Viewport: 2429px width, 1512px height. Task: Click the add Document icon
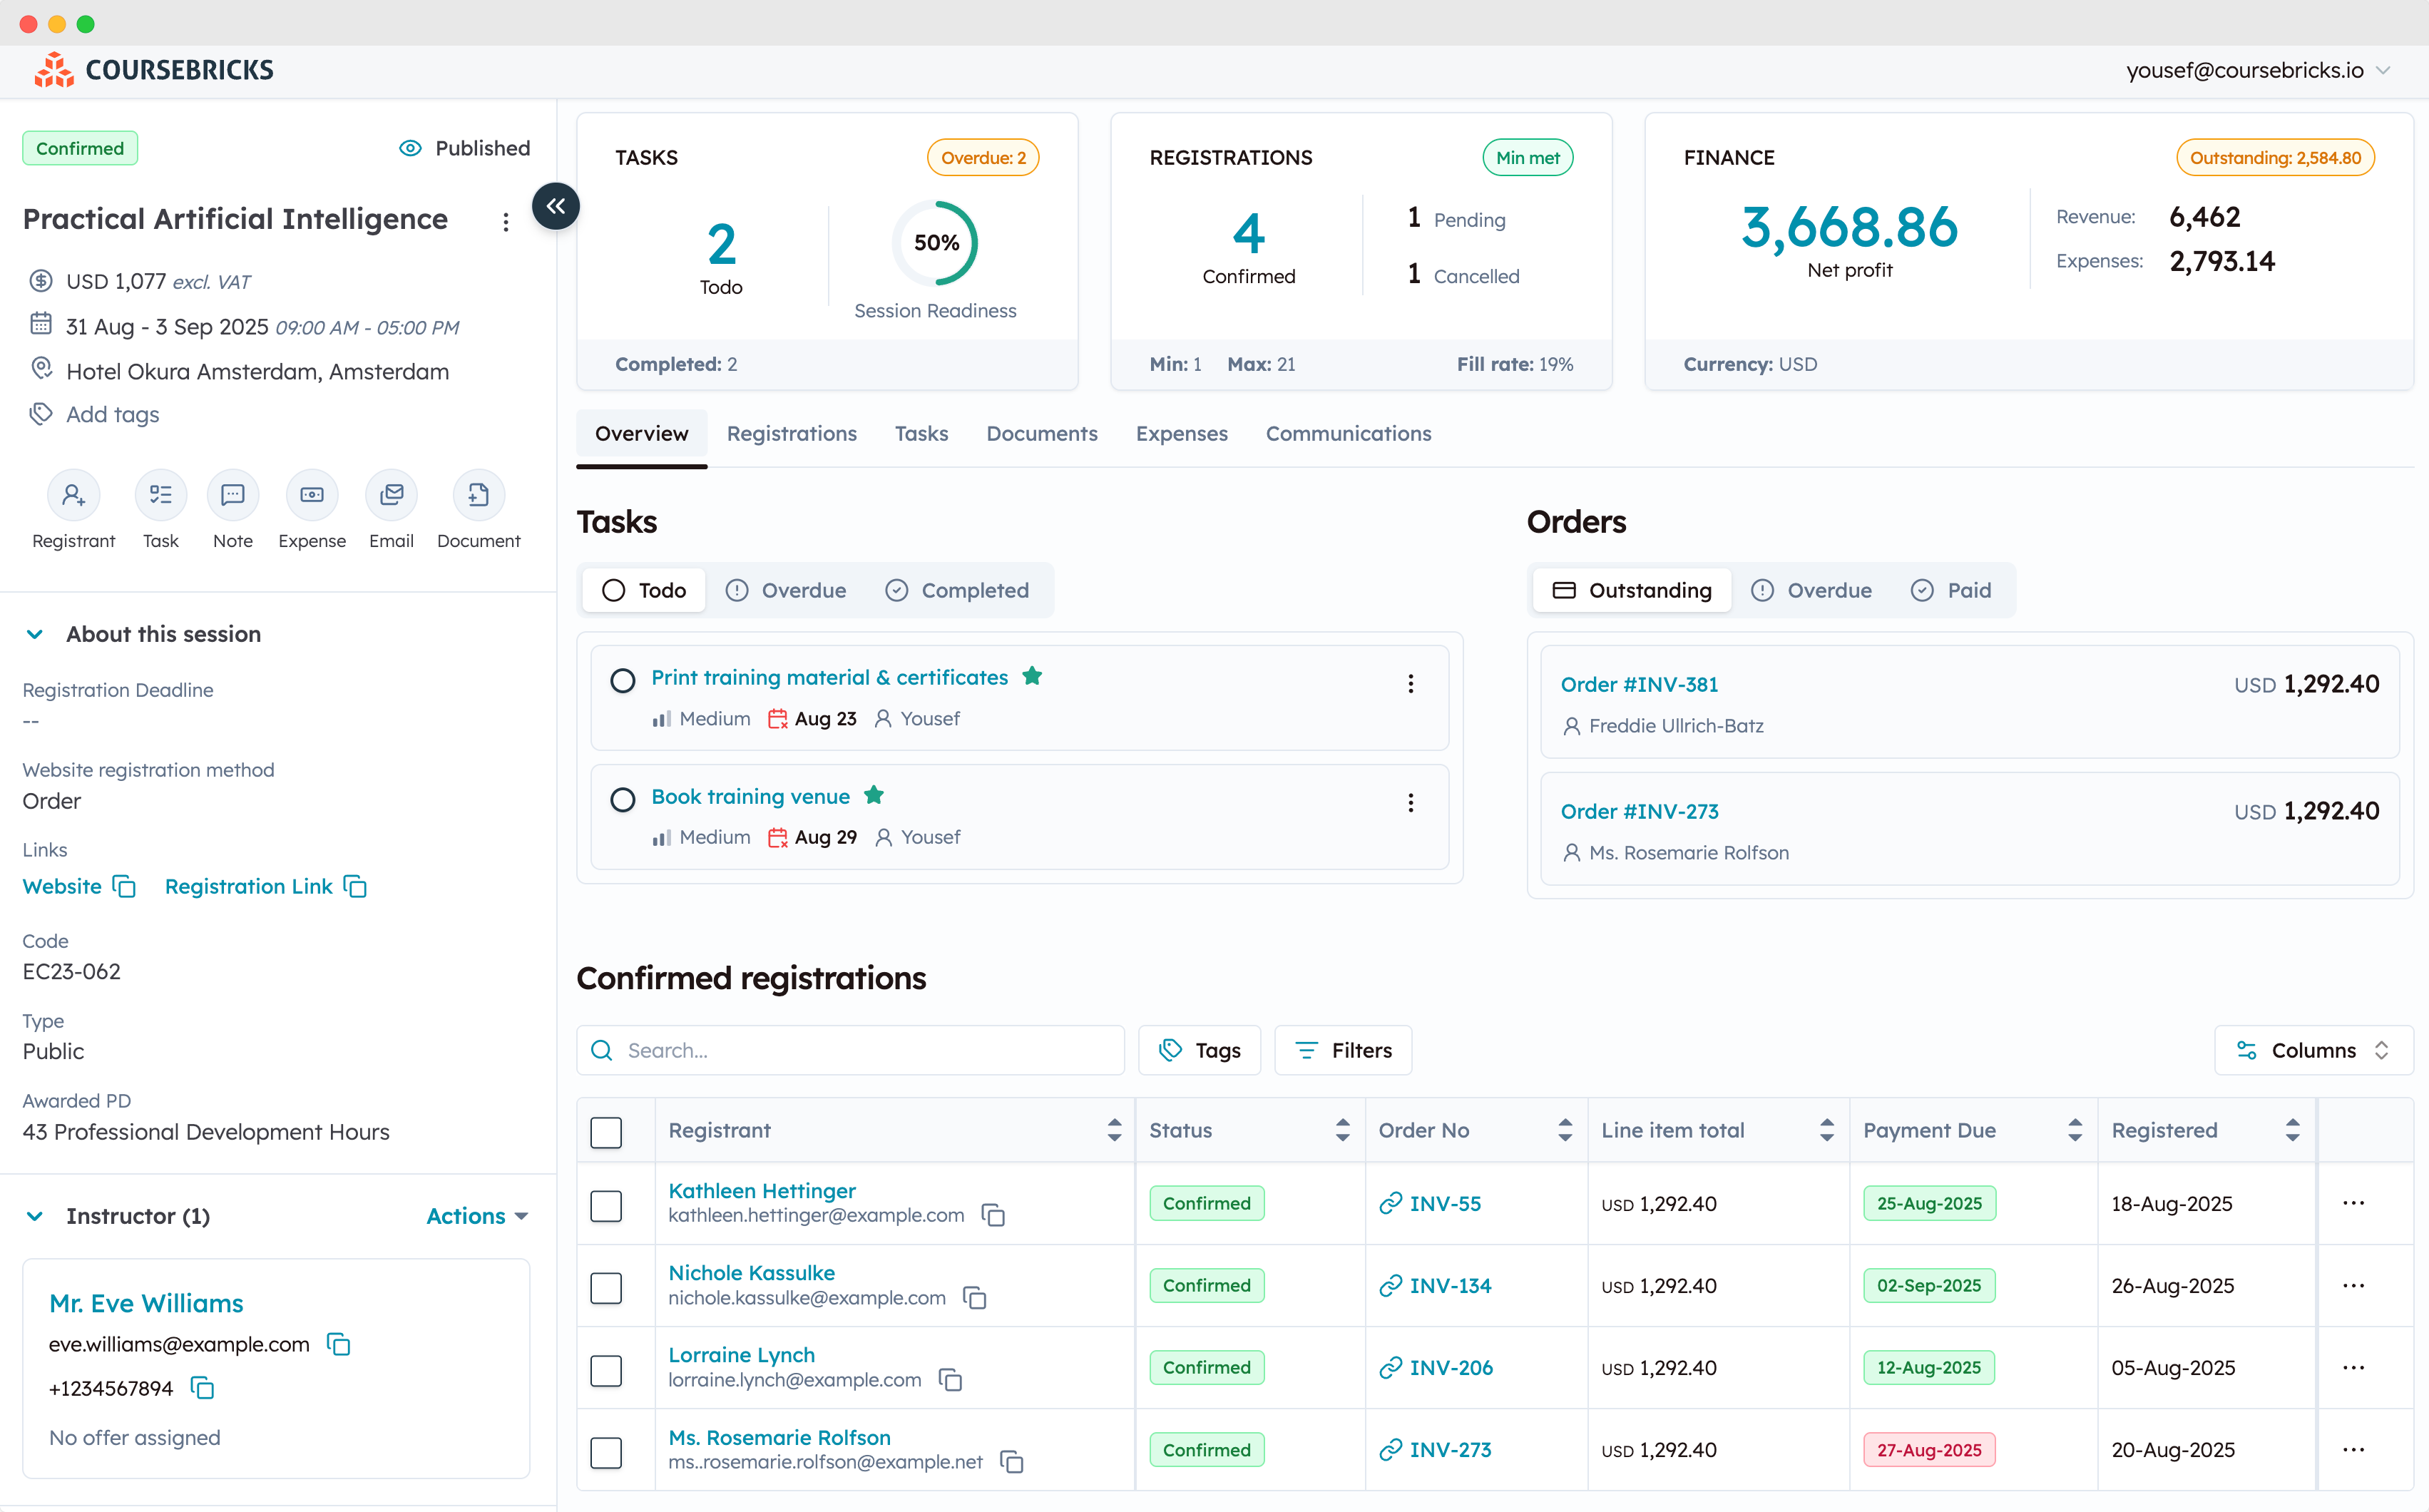coord(478,496)
